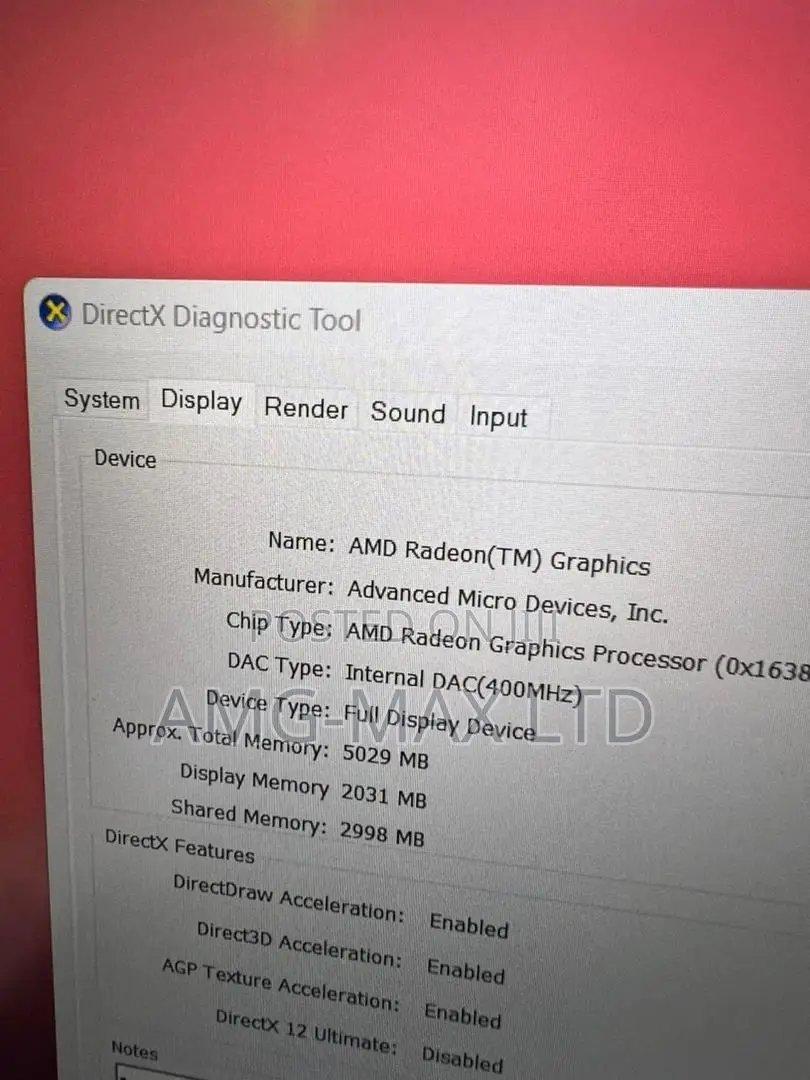
Task: Switch to the System tab
Action: 102,399
